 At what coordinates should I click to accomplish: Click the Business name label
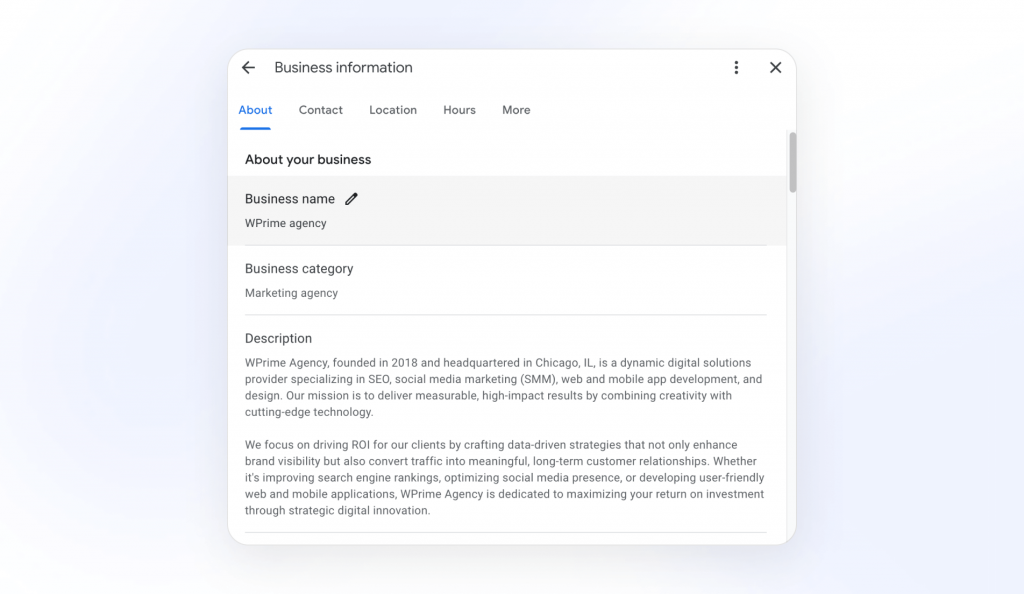pyautogui.click(x=290, y=199)
